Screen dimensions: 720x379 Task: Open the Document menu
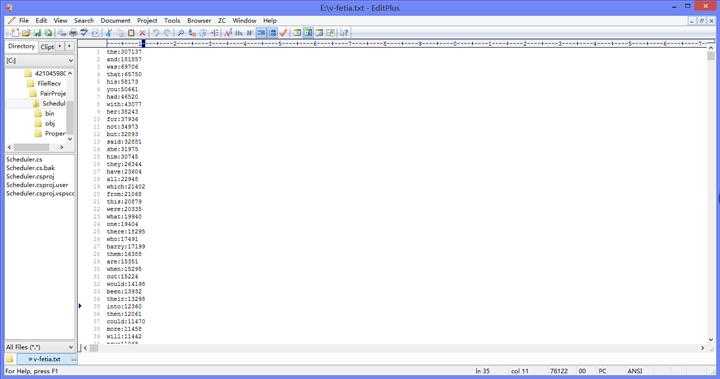click(x=115, y=21)
